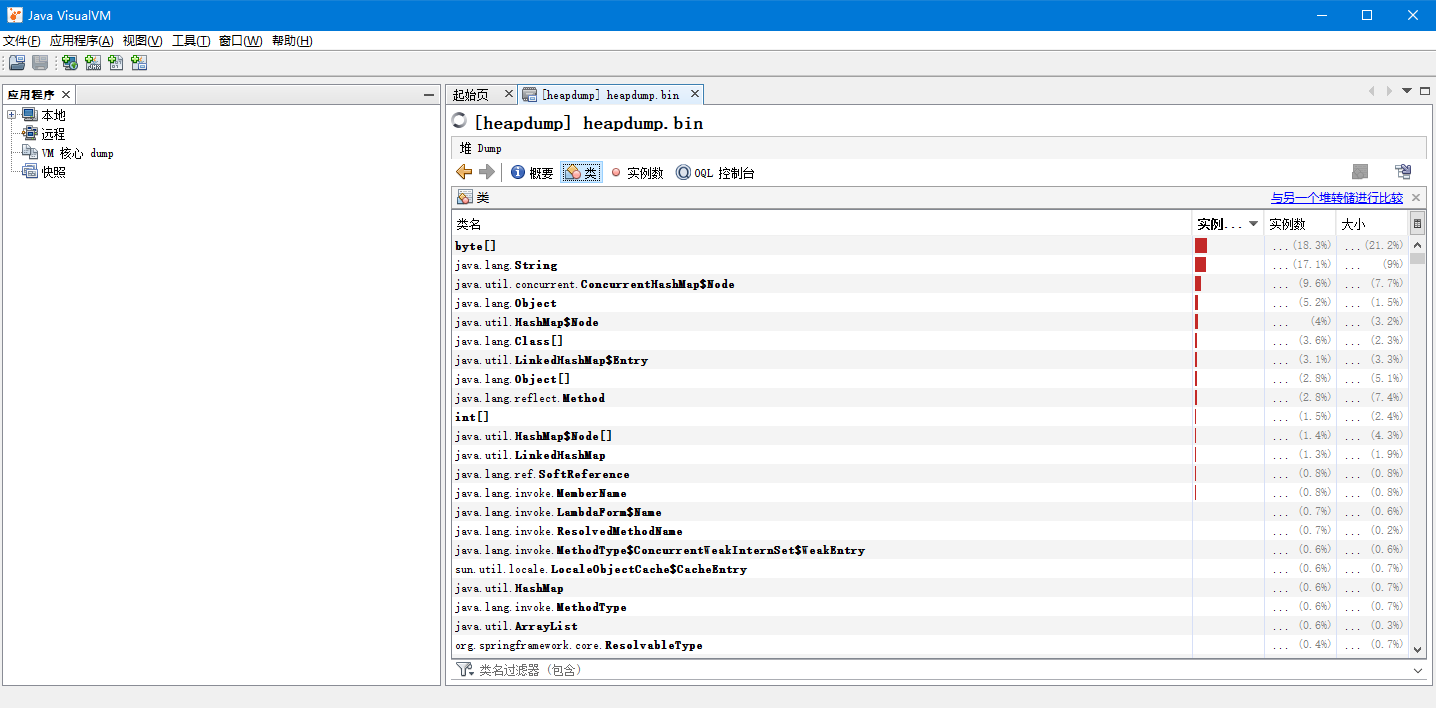Screen dimensions: 1436x708
Task: Click the network icon beside 远程
Action: [x=29, y=134]
